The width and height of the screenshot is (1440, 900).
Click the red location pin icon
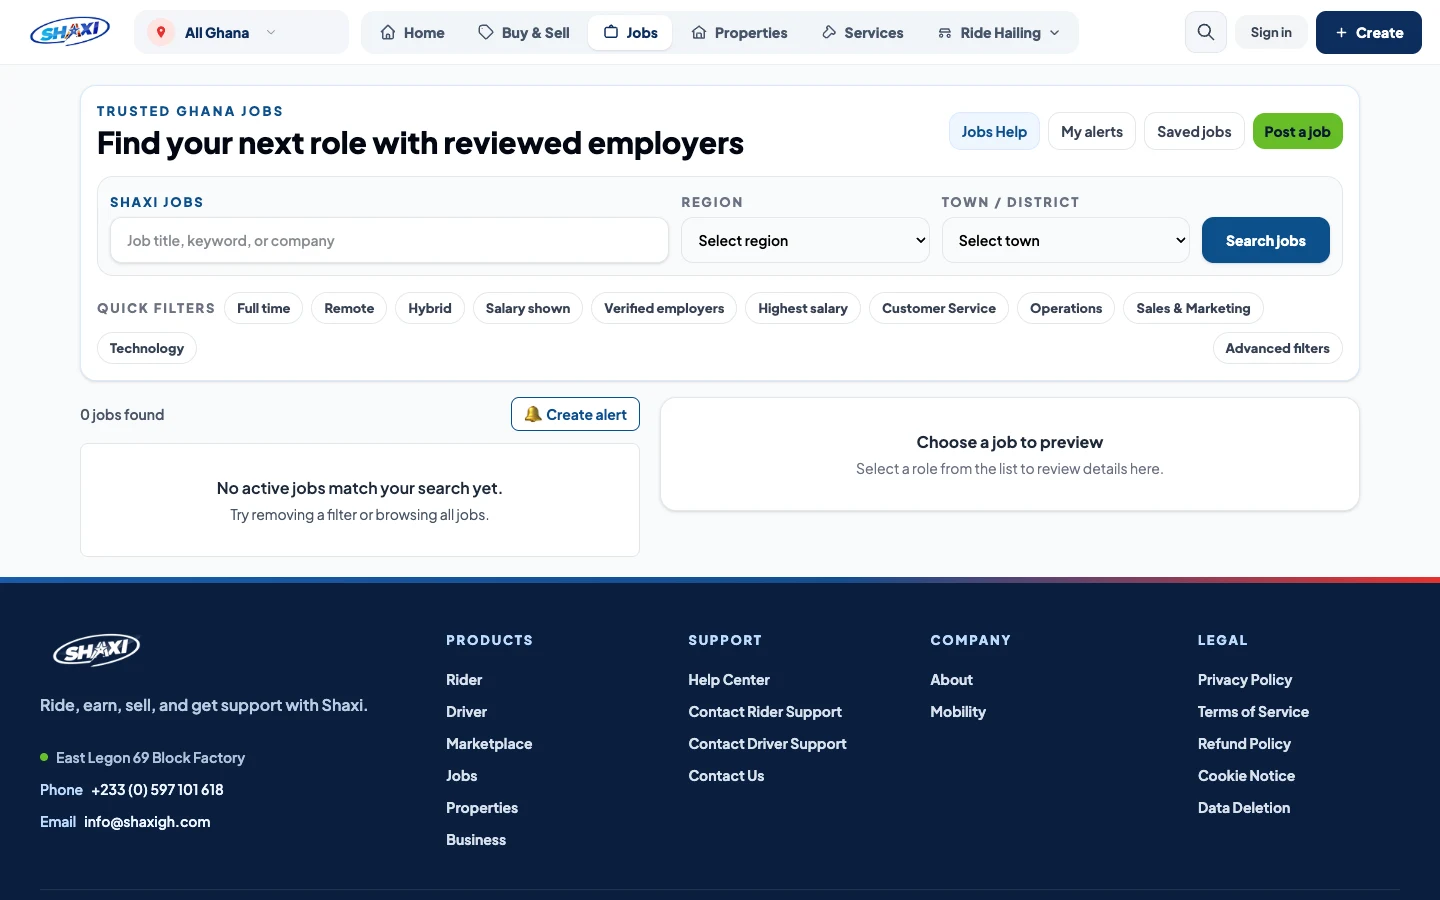click(x=160, y=32)
